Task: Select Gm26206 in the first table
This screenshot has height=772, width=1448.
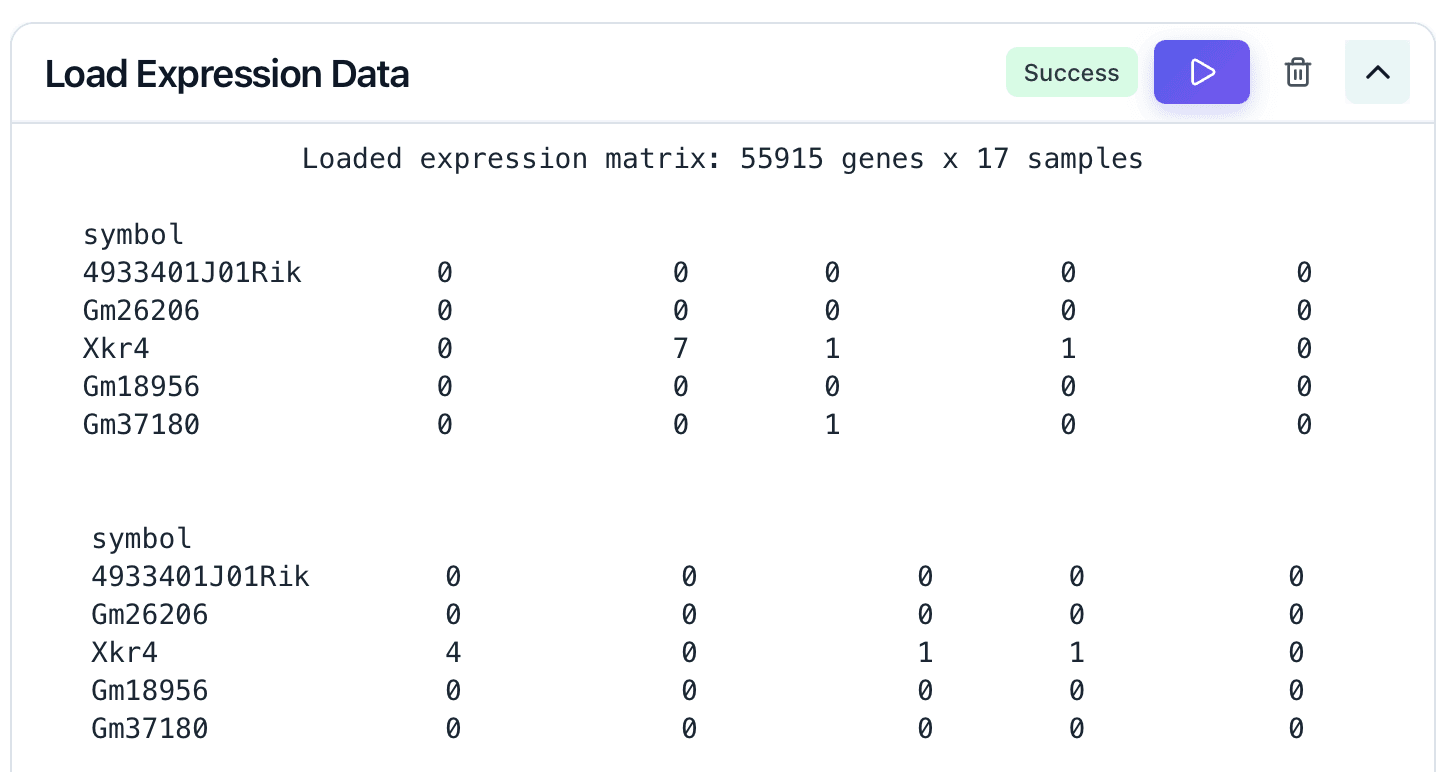Action: (141, 311)
